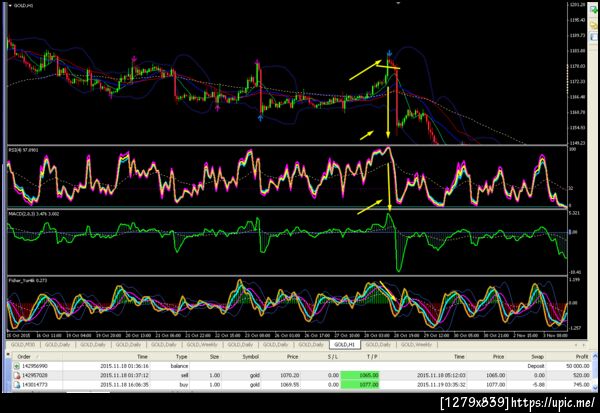The width and height of the screenshot is (600, 413).
Task: Click the S / L column header
Action: [333, 357]
